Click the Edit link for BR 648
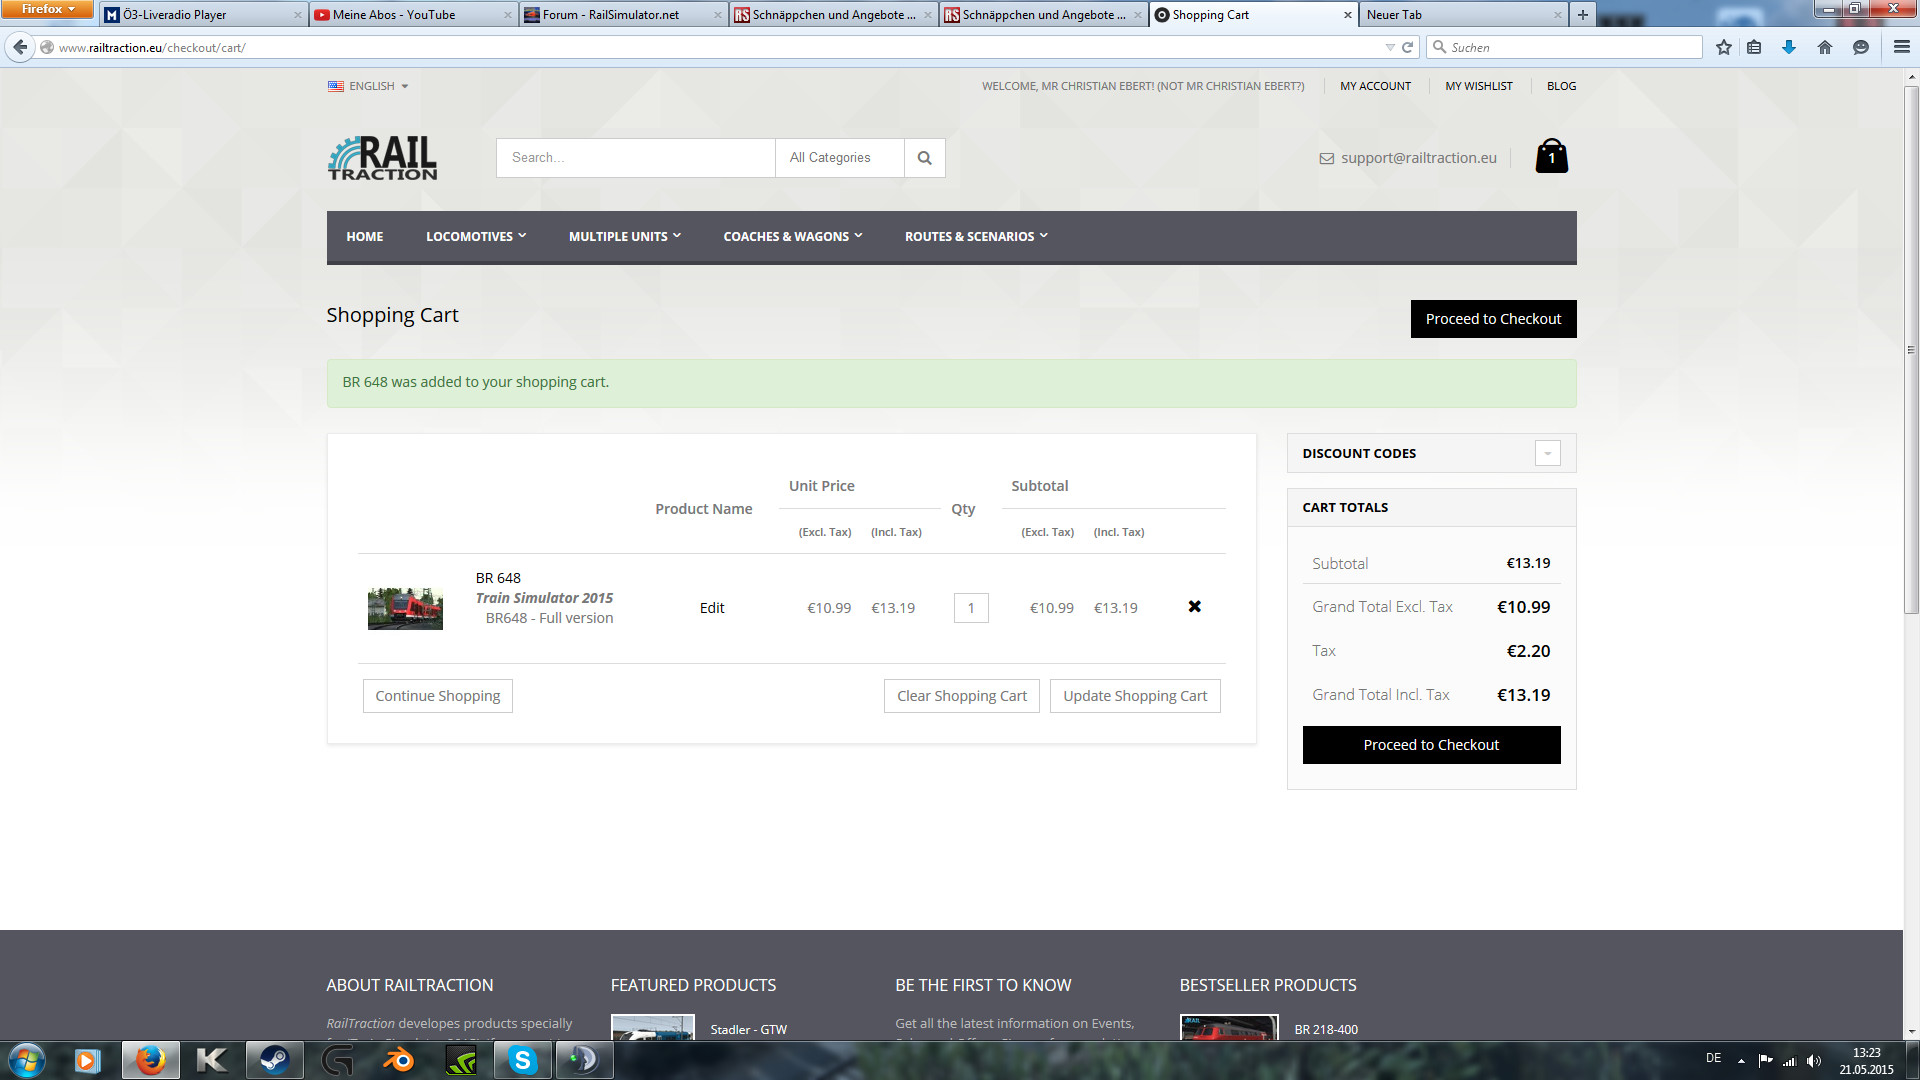The width and height of the screenshot is (1920, 1080). point(711,608)
